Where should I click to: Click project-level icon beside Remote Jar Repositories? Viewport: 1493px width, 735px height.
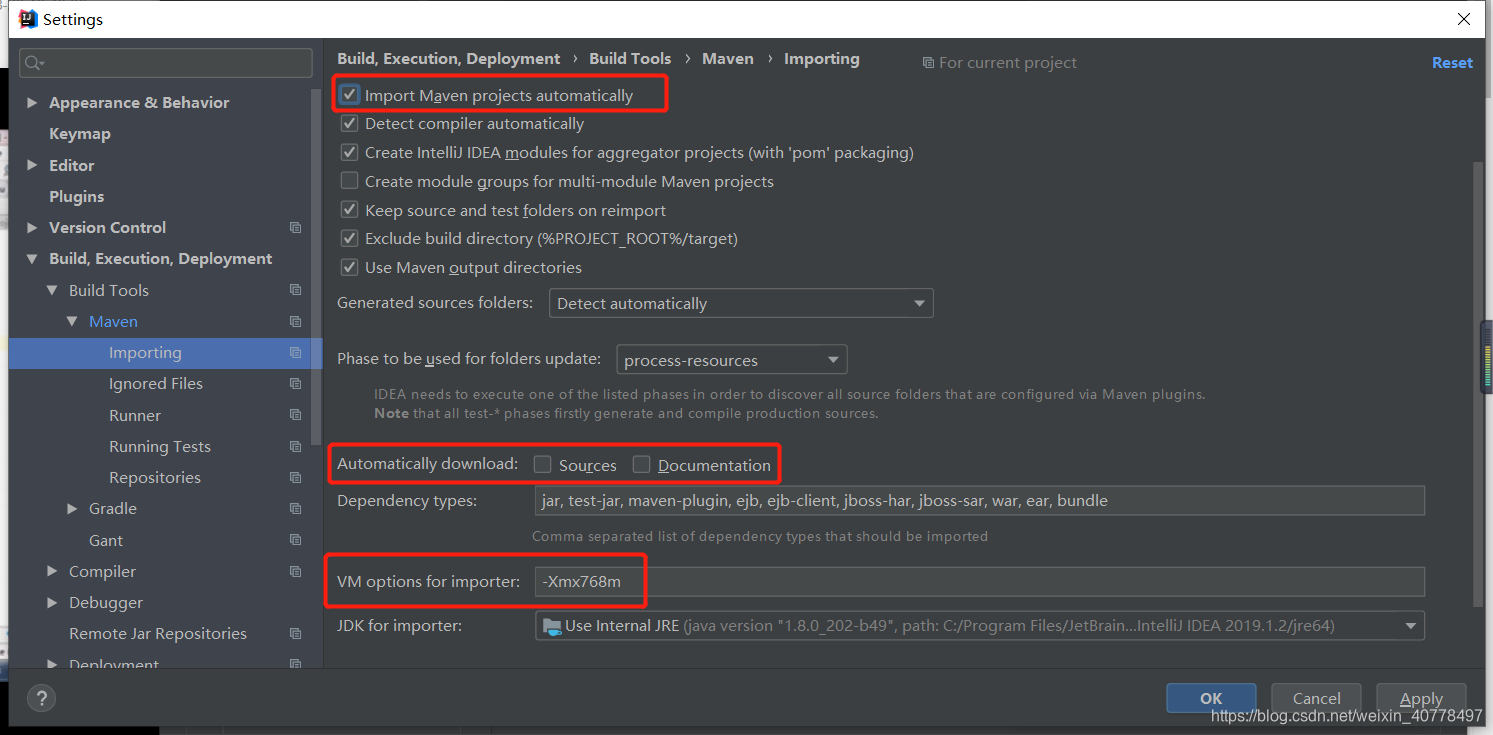295,634
